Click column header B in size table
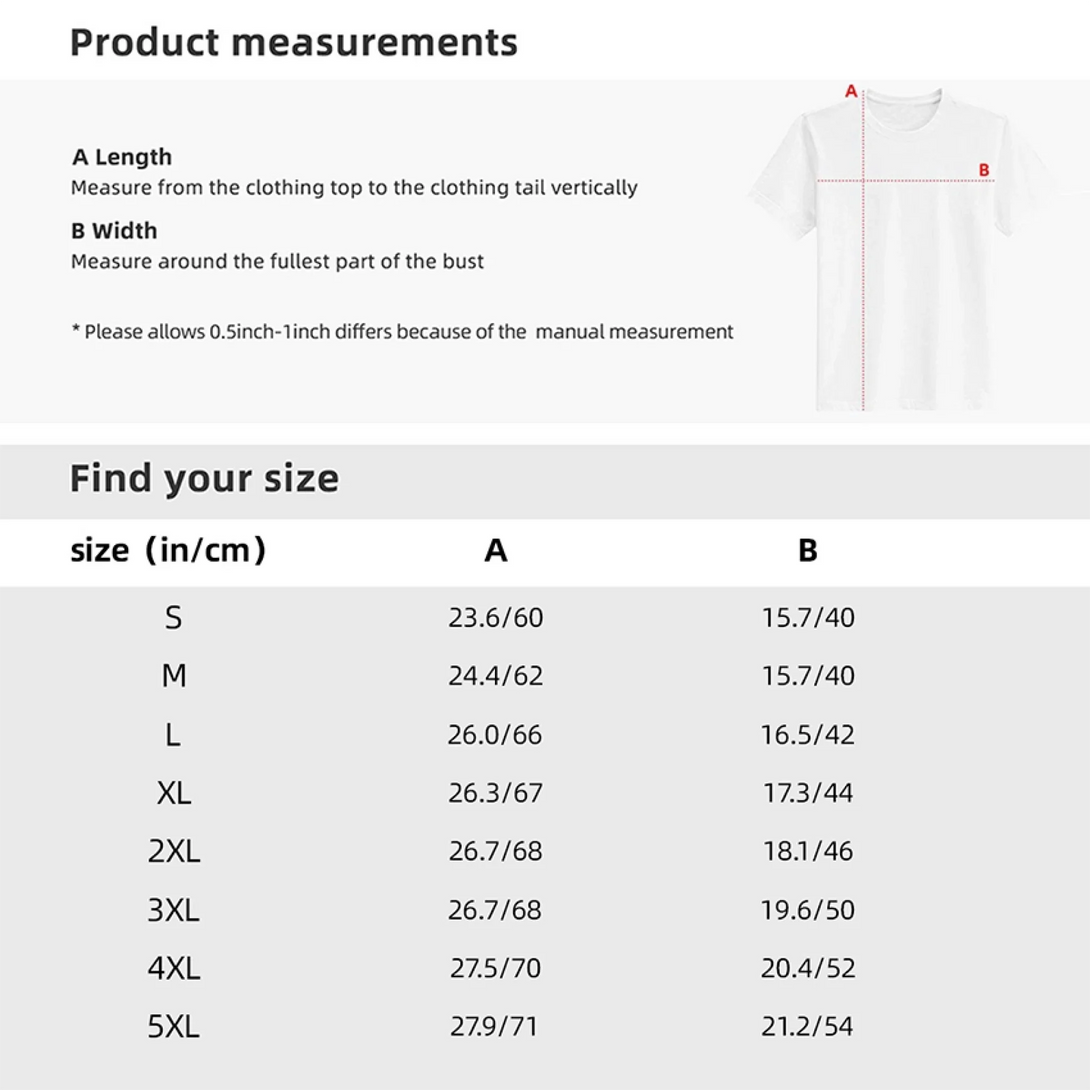This screenshot has width=1090, height=1090. [x=808, y=551]
